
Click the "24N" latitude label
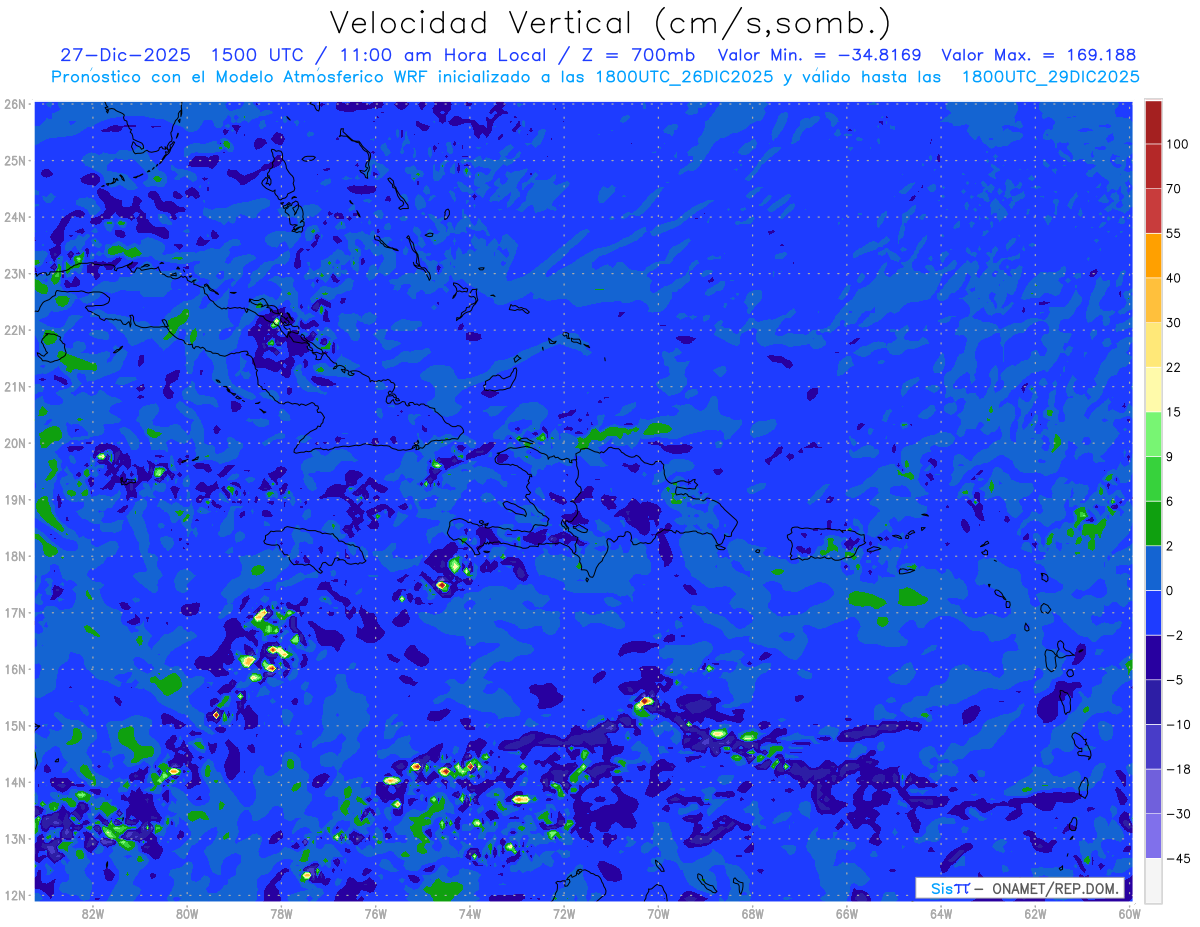pos(15,217)
